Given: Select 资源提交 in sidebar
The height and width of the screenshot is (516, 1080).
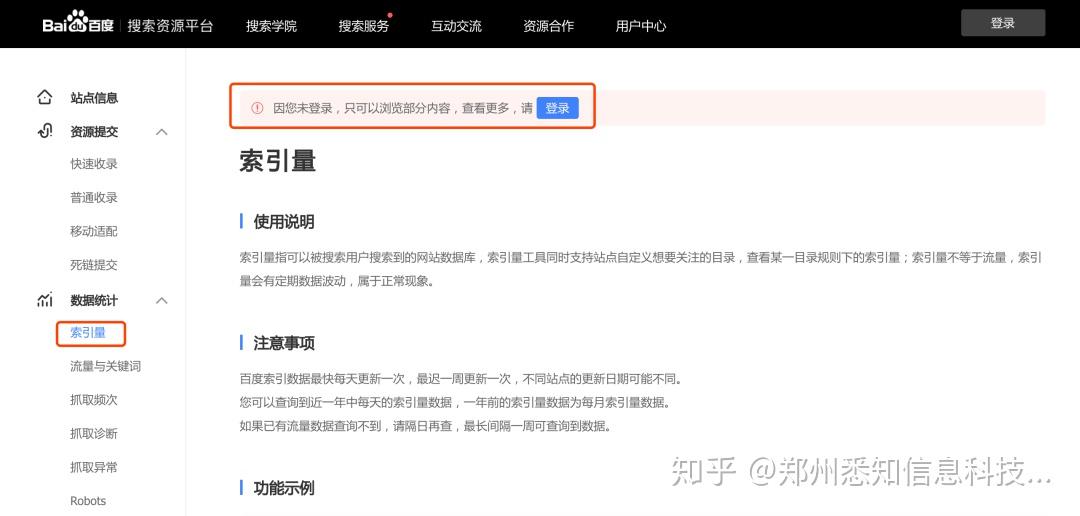Looking at the screenshot, I should (94, 132).
